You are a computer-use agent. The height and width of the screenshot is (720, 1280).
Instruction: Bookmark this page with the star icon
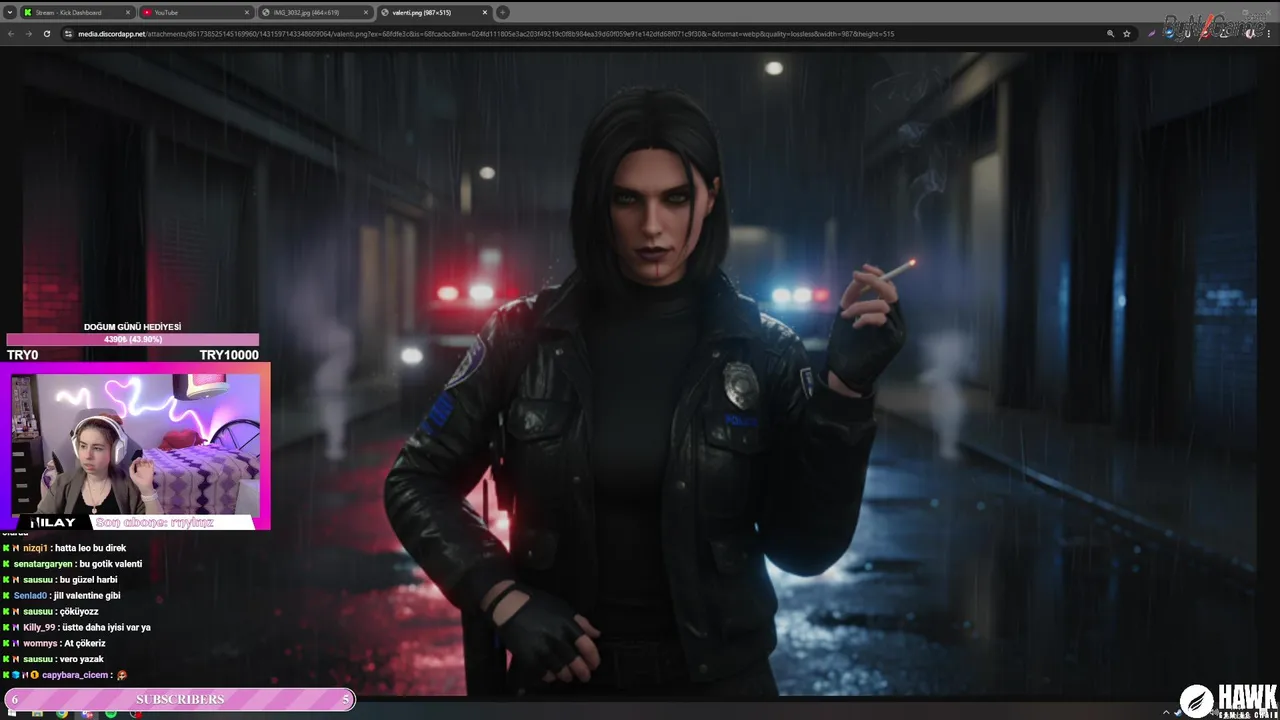point(1127,34)
